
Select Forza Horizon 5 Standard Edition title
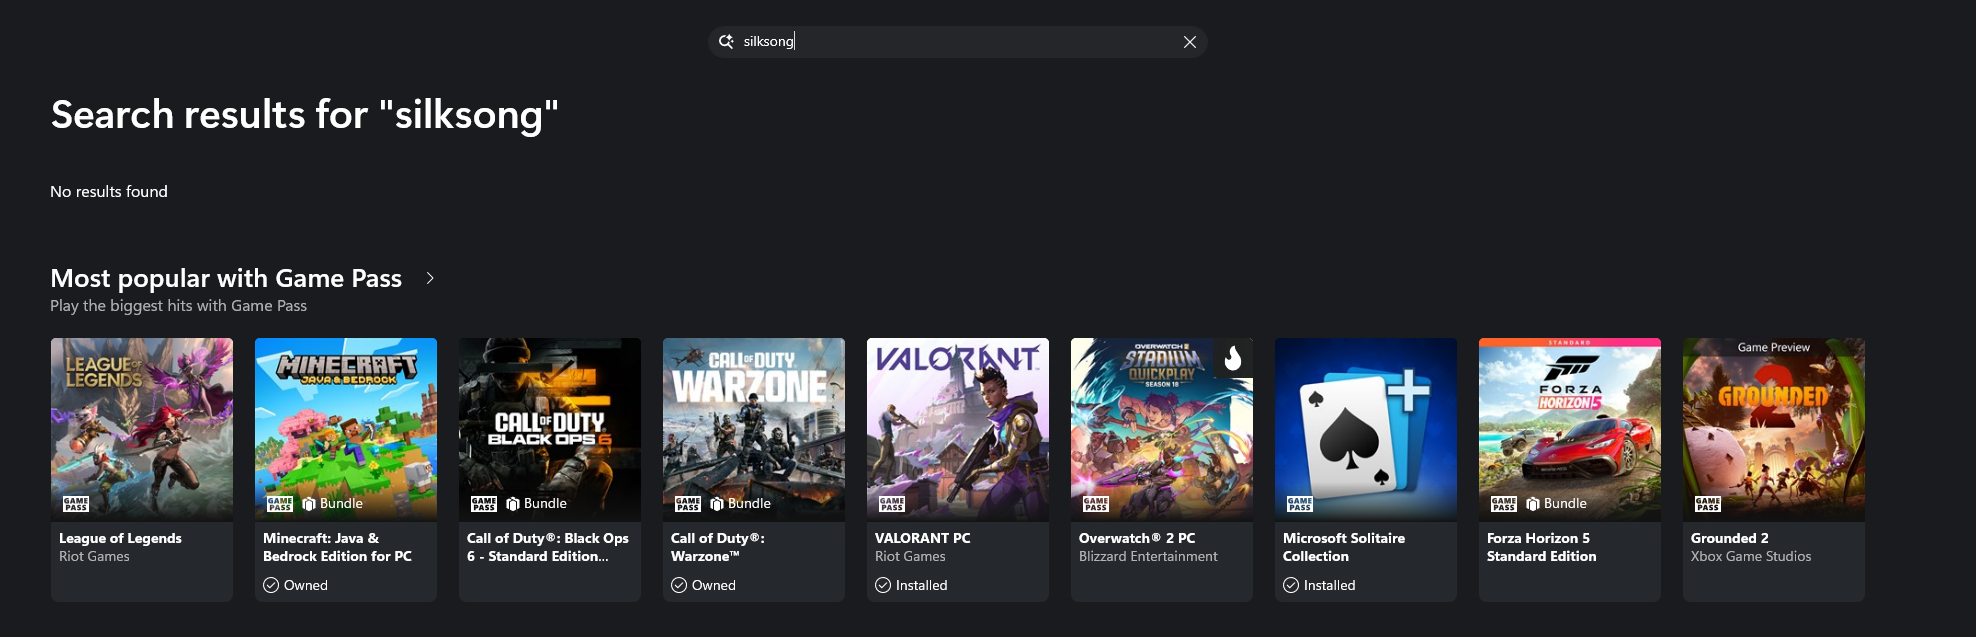[x=1541, y=547]
